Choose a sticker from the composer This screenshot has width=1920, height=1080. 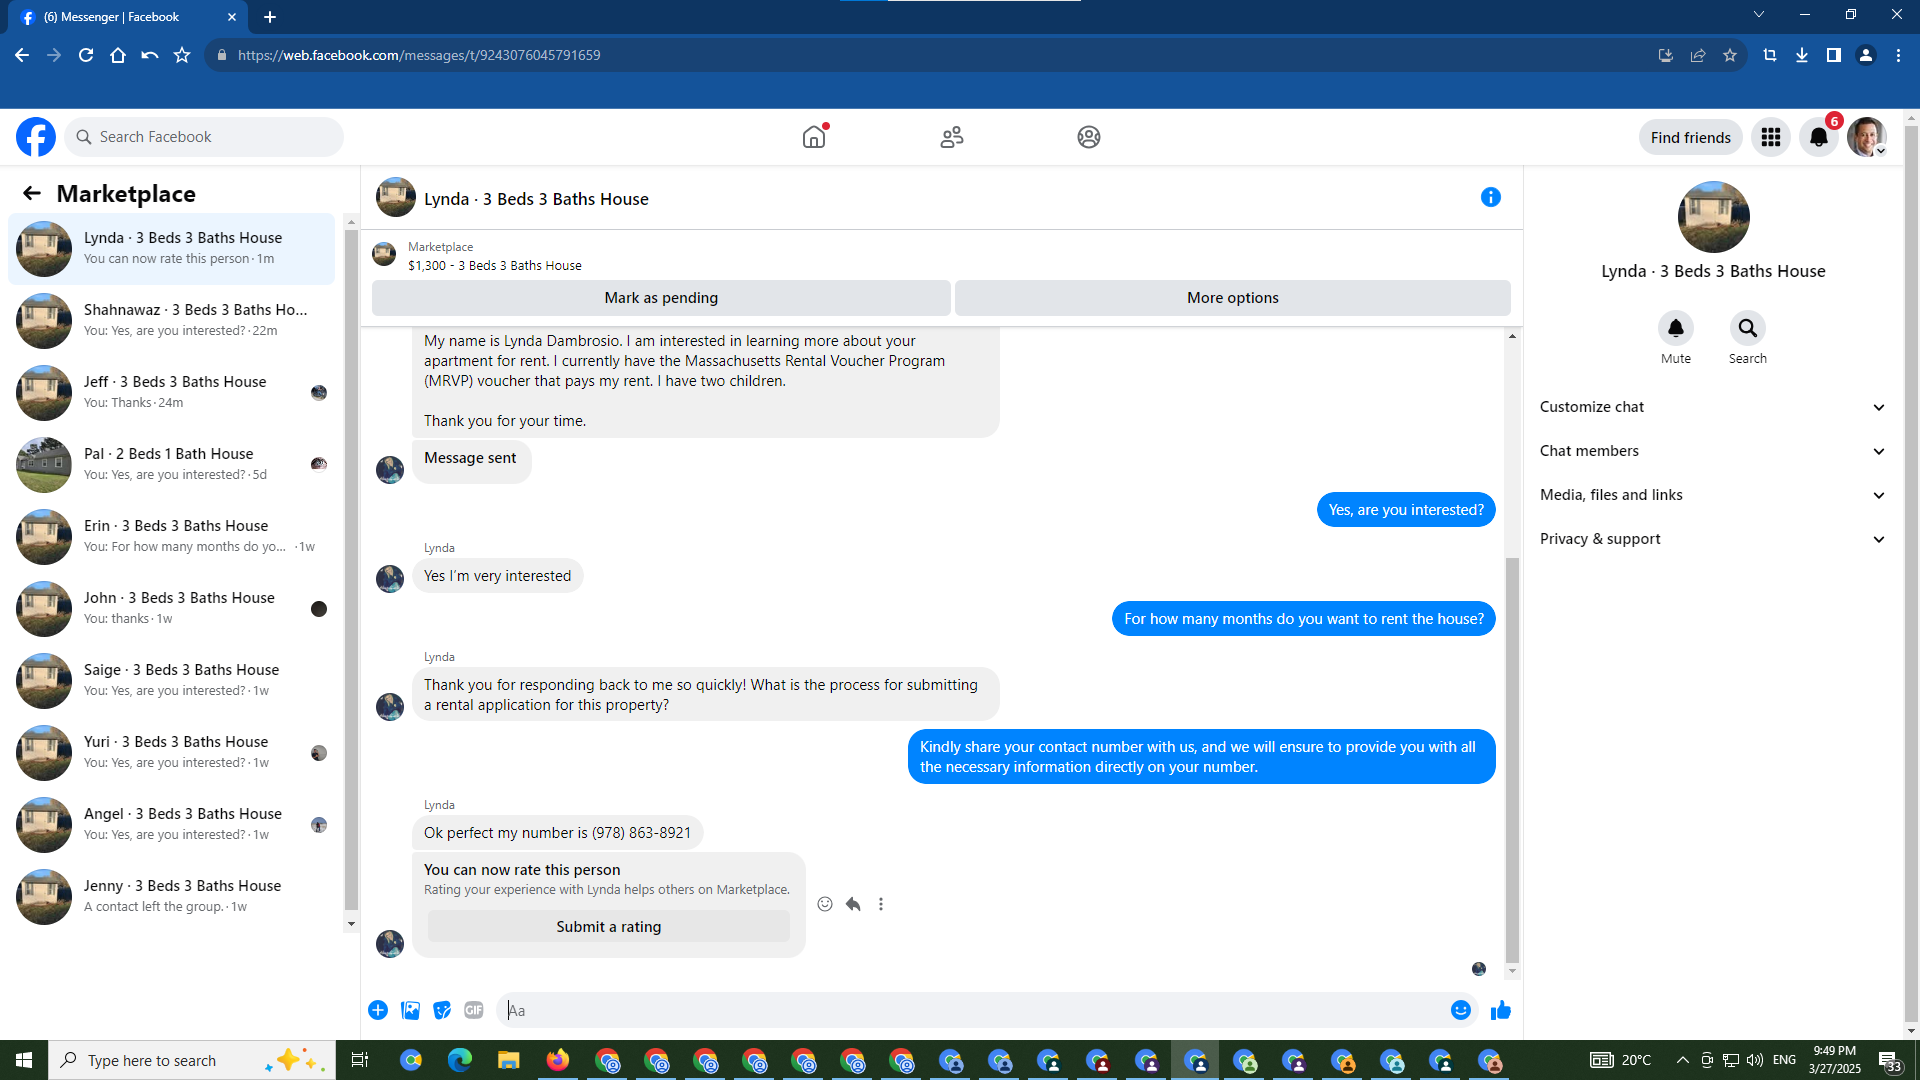442,1010
